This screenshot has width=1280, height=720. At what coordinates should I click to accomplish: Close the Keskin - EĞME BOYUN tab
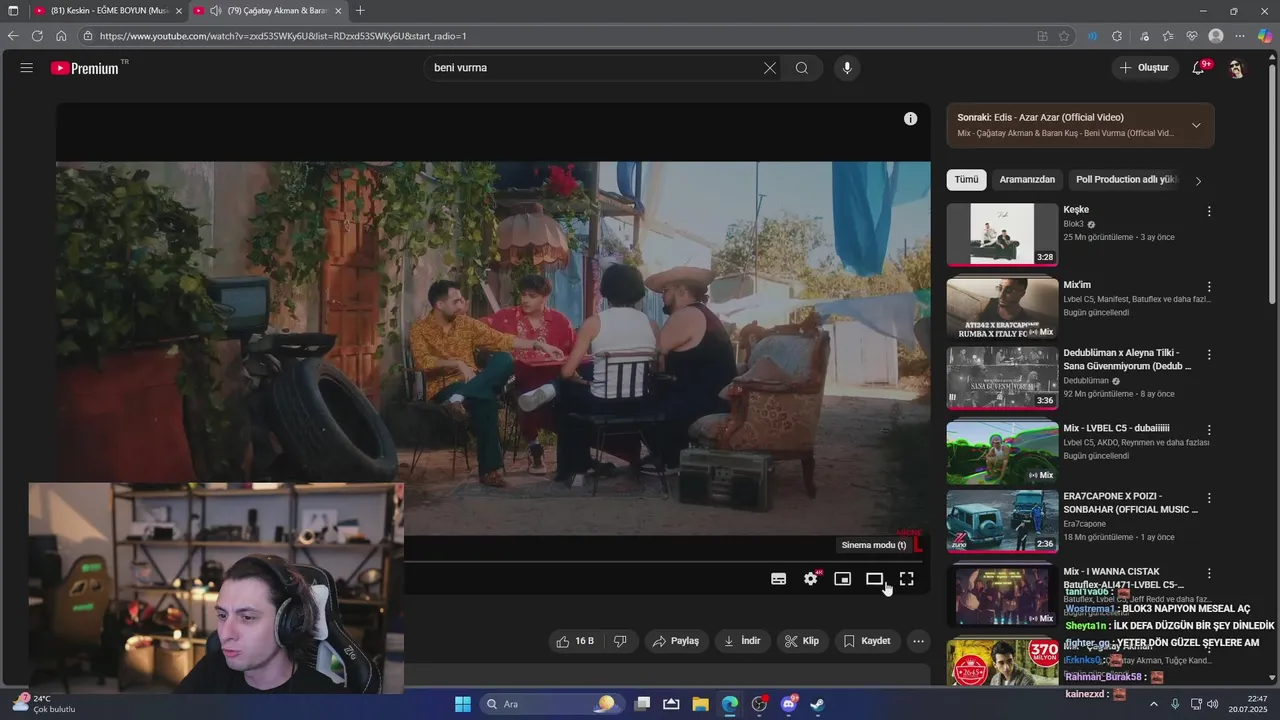179,11
